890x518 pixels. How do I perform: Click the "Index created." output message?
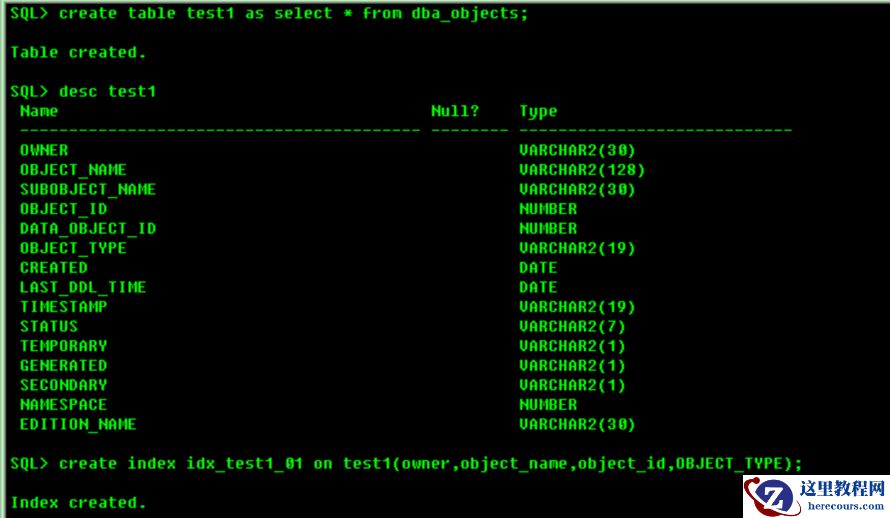click(x=78, y=502)
